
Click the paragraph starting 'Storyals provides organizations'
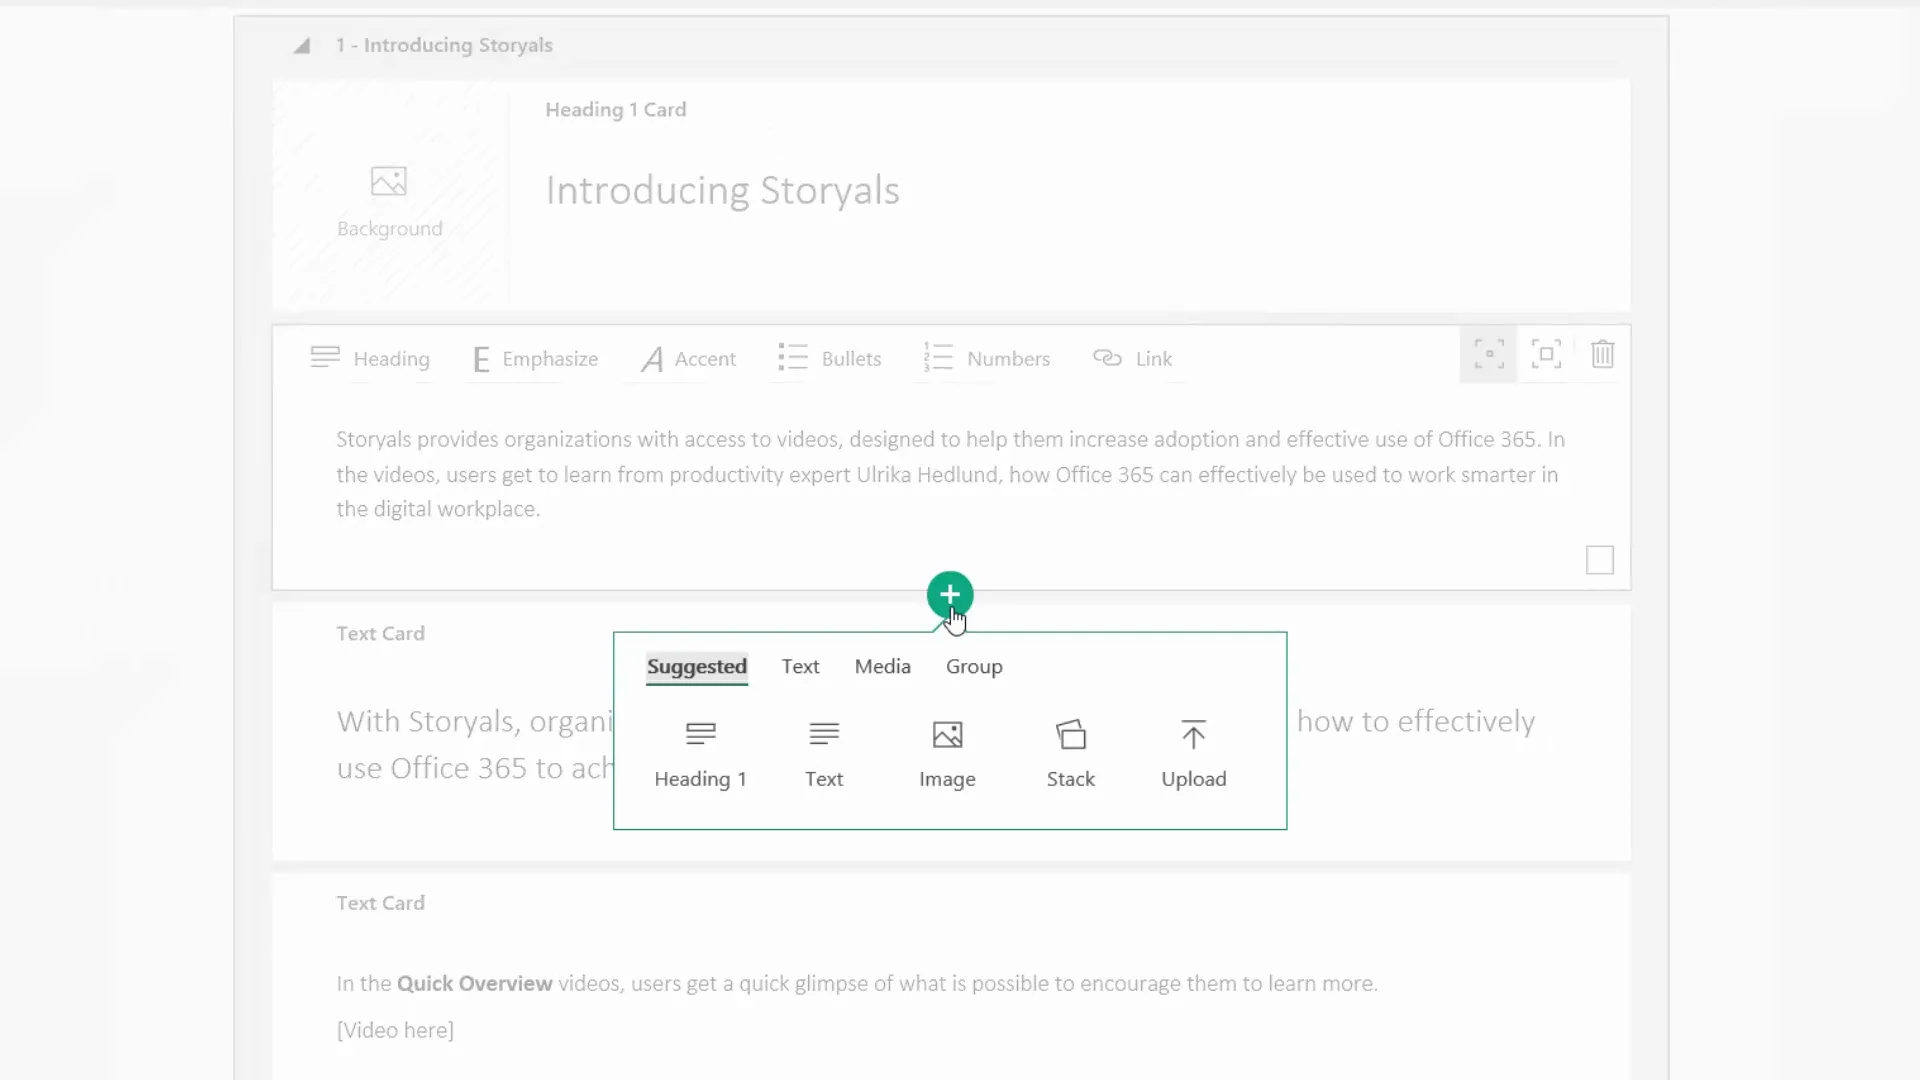pos(950,474)
